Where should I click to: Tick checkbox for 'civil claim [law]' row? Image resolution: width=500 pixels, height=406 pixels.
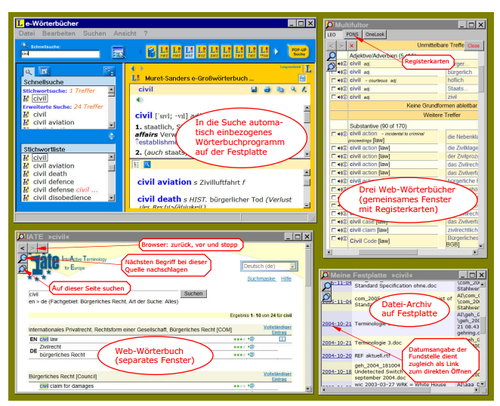(x=333, y=230)
